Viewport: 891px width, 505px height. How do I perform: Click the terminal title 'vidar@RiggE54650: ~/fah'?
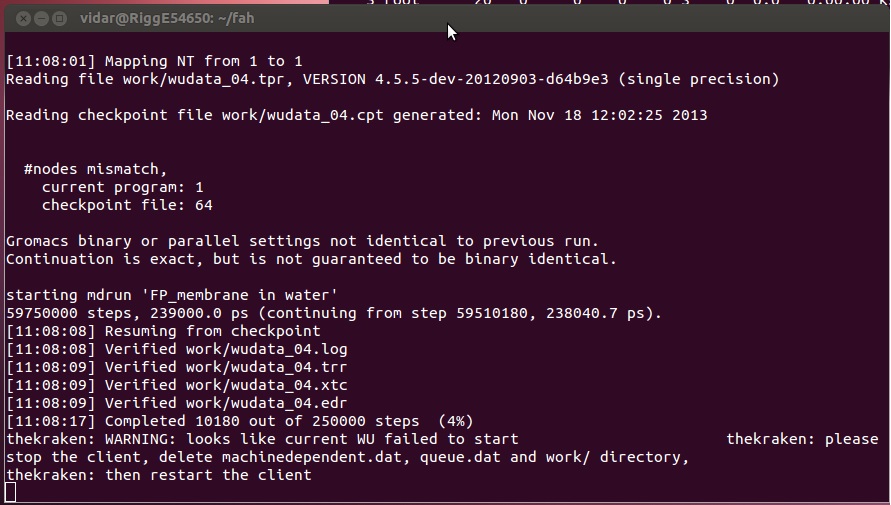coord(167,19)
